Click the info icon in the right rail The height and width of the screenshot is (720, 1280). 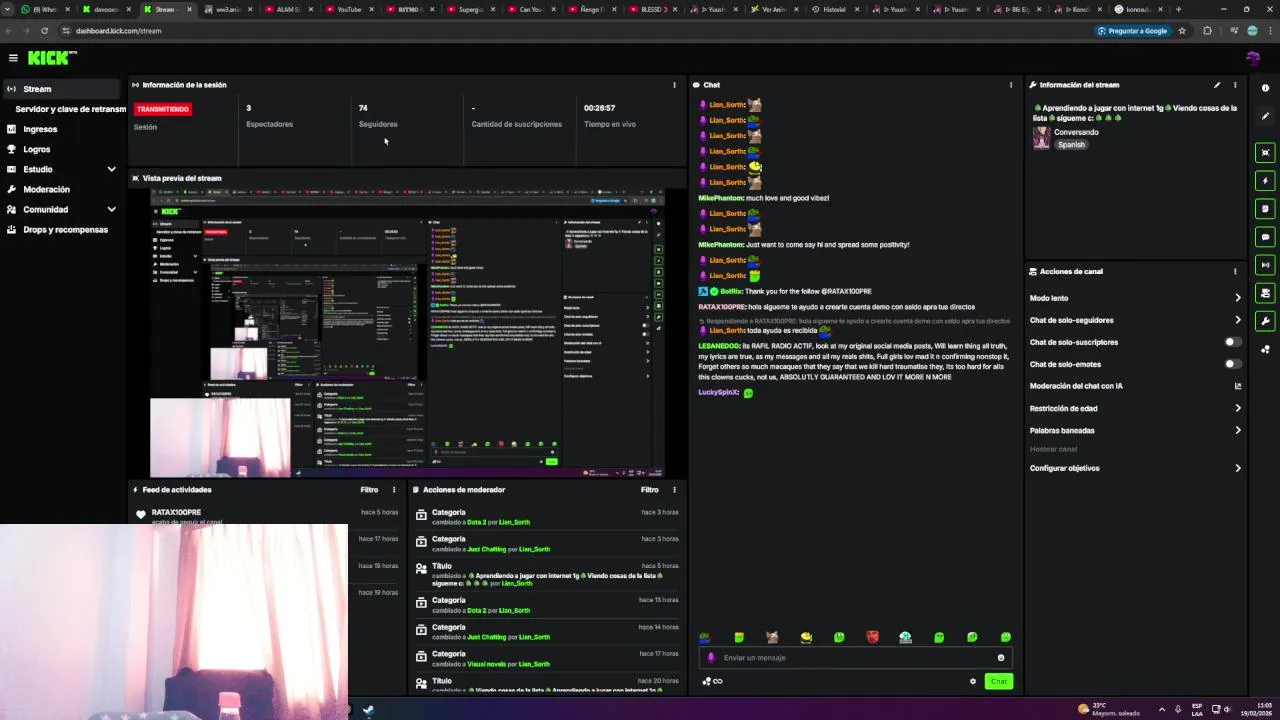click(x=1265, y=88)
